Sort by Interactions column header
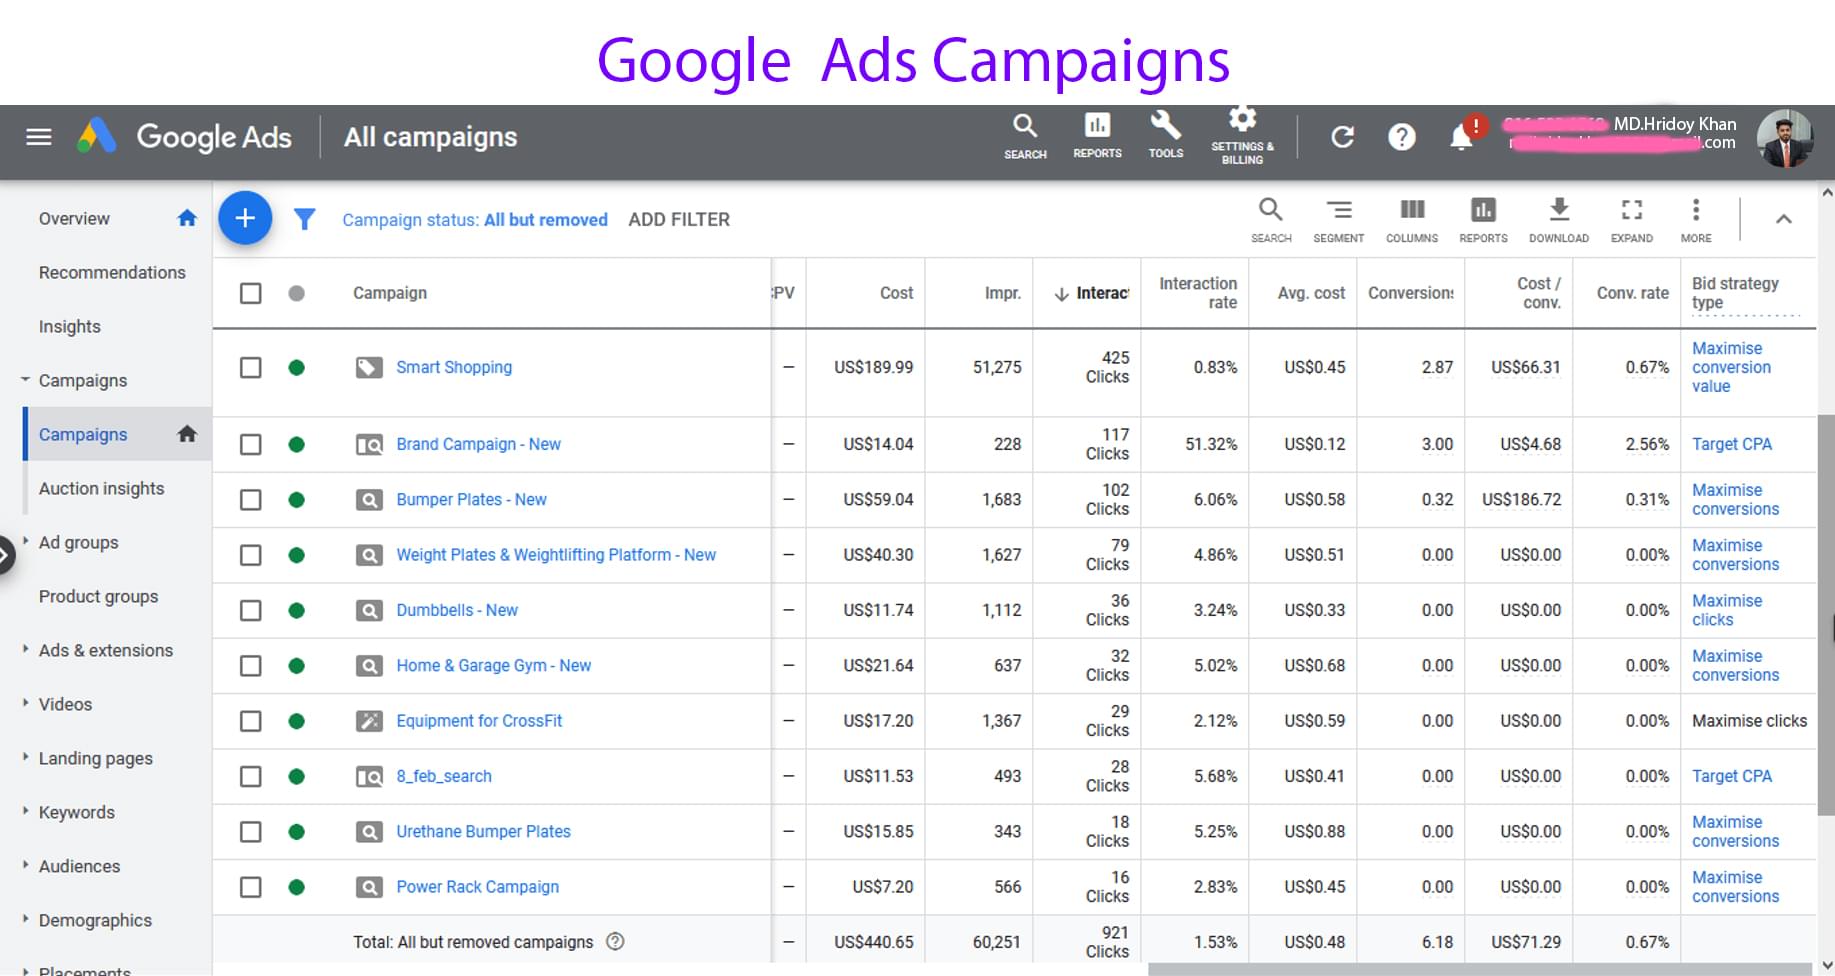Image resolution: width=1835 pixels, height=976 pixels. [x=1092, y=293]
